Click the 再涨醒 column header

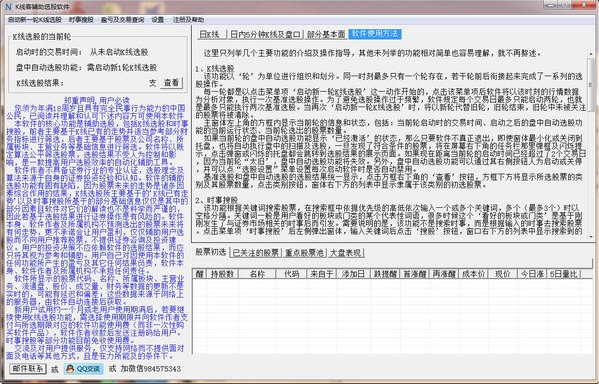click(x=444, y=274)
